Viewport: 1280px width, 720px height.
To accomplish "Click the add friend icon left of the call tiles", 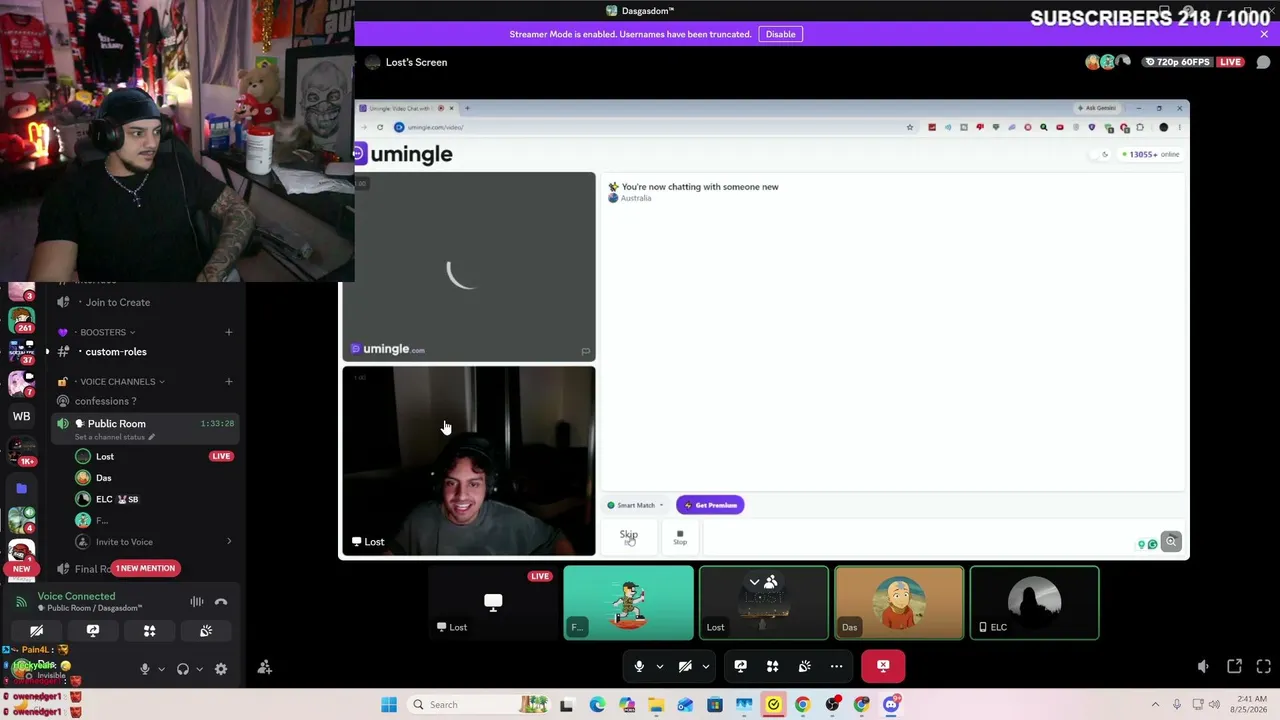I will 265,667.
